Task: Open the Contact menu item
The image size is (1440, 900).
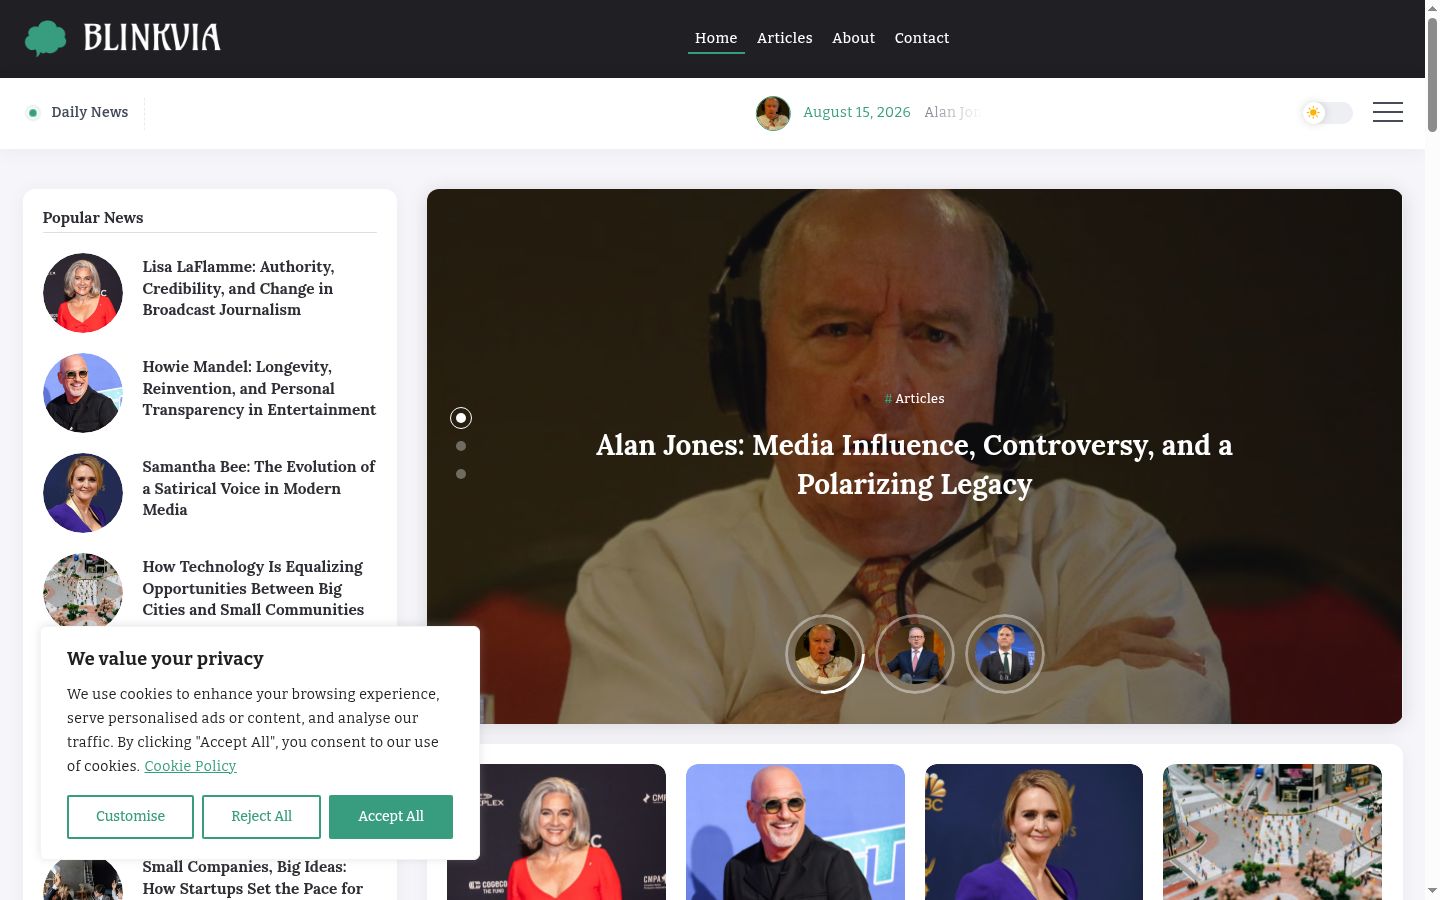Action: point(922,38)
